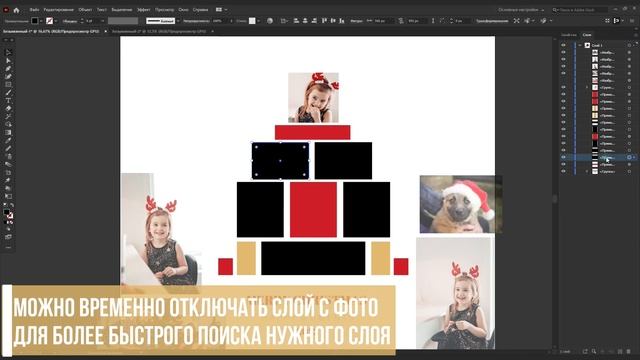This screenshot has width=640, height=360.
Task: Click vertical align top icon
Action: pyautogui.click(x=324, y=21)
